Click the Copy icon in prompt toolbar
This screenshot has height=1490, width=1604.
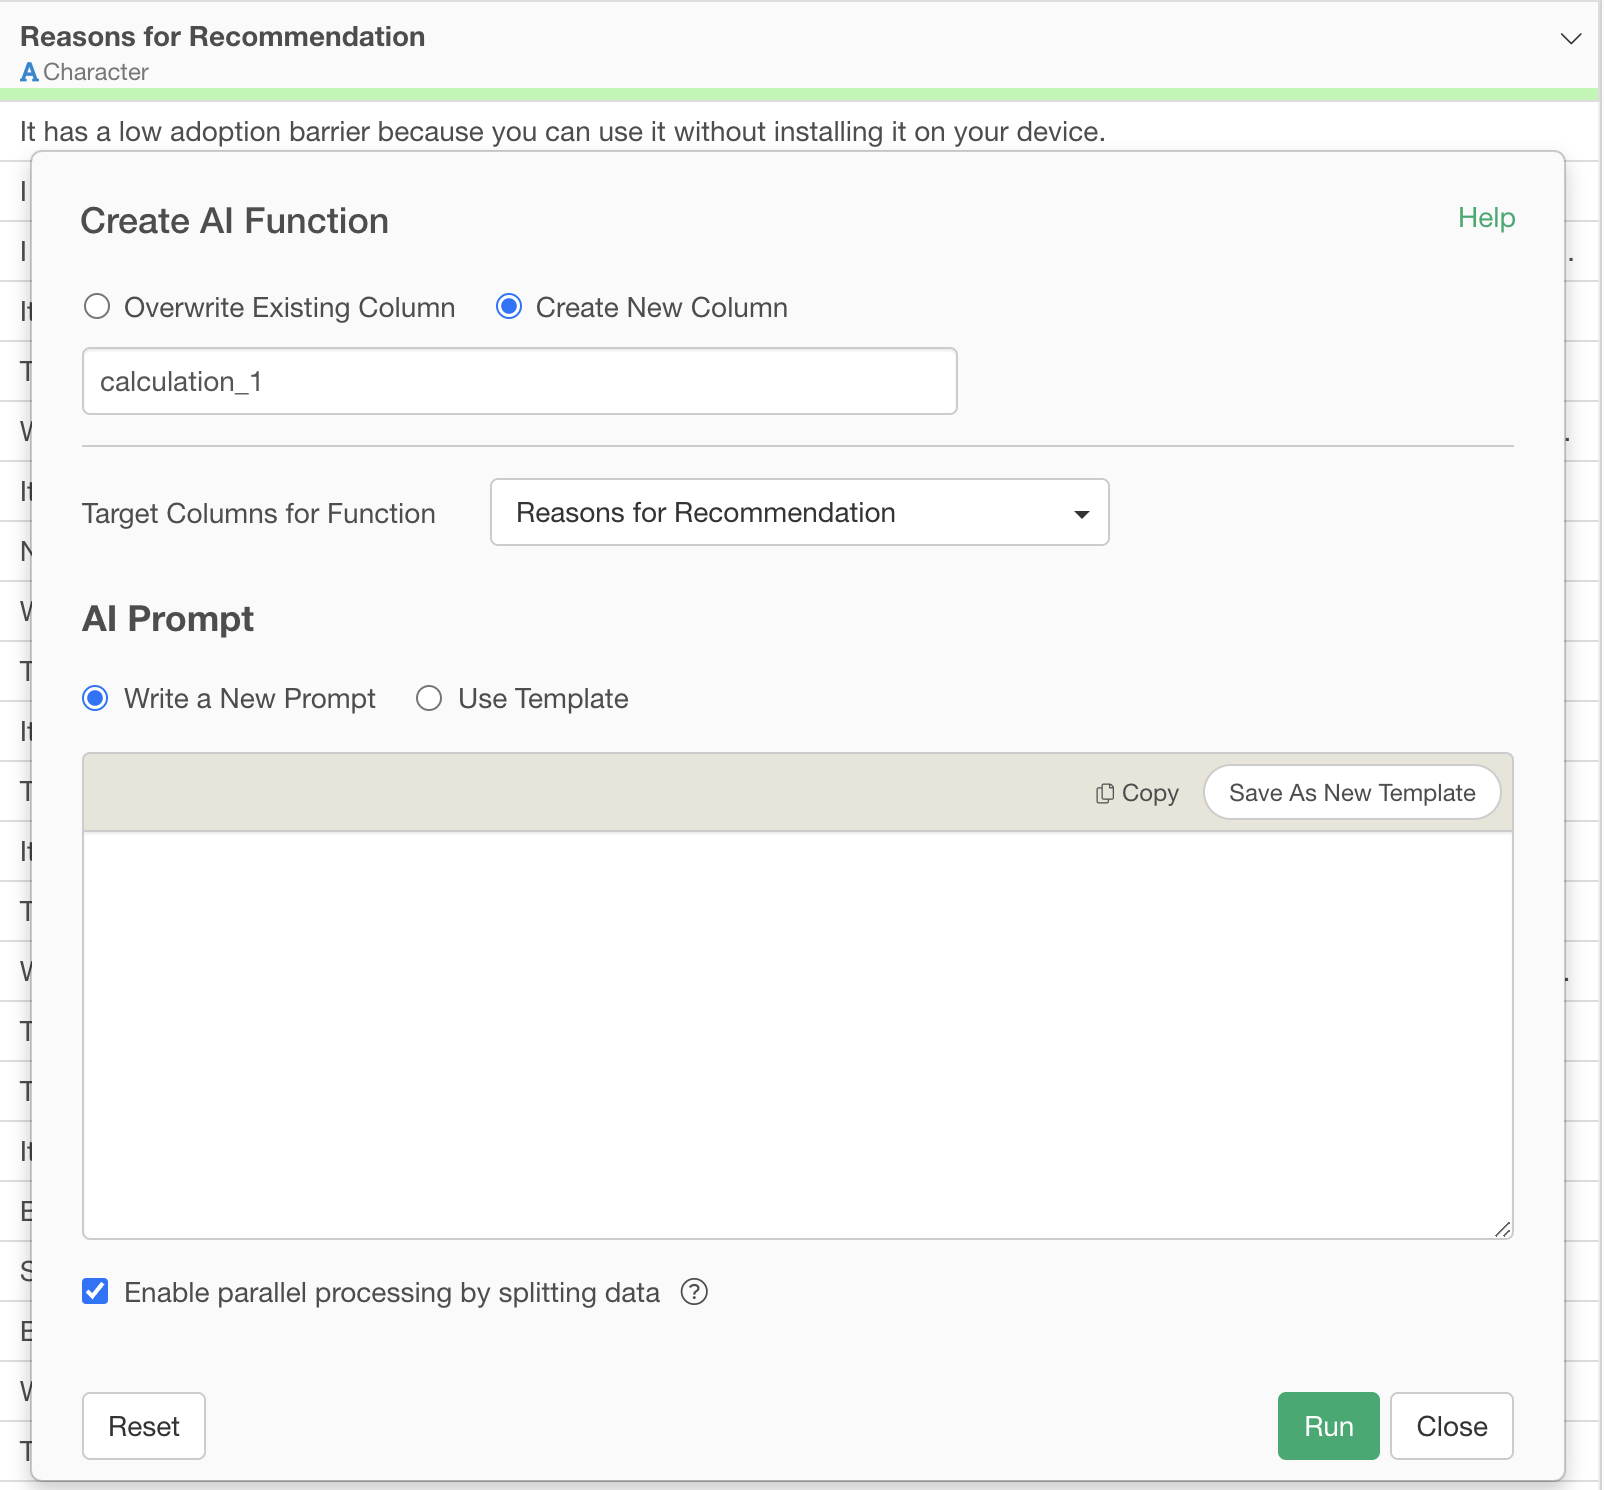coord(1104,793)
